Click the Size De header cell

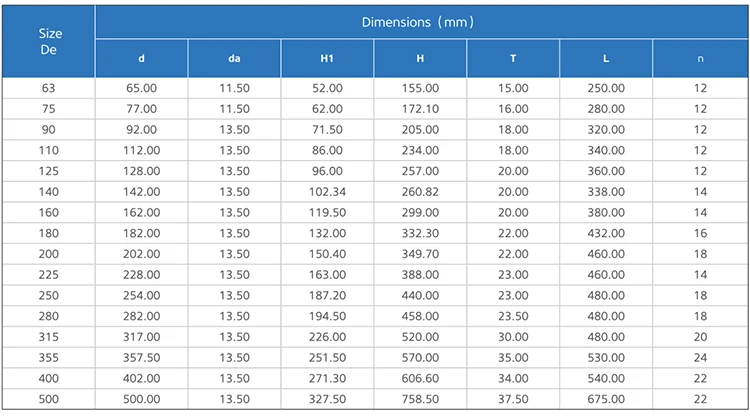[x=50, y=41]
